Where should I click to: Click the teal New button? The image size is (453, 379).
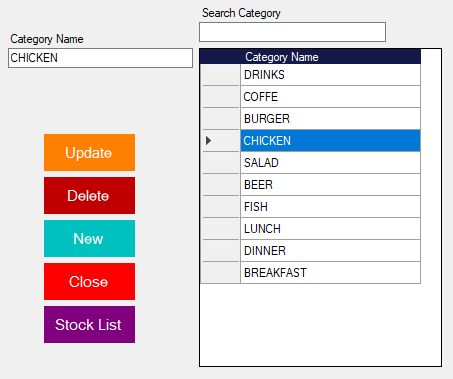89,239
